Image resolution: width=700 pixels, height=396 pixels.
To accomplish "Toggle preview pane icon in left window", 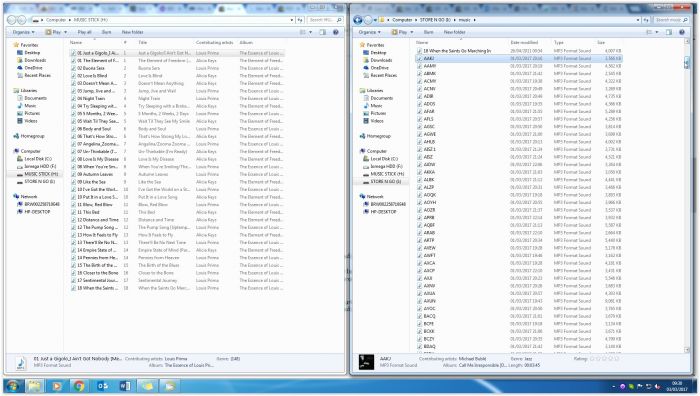I will click(323, 32).
